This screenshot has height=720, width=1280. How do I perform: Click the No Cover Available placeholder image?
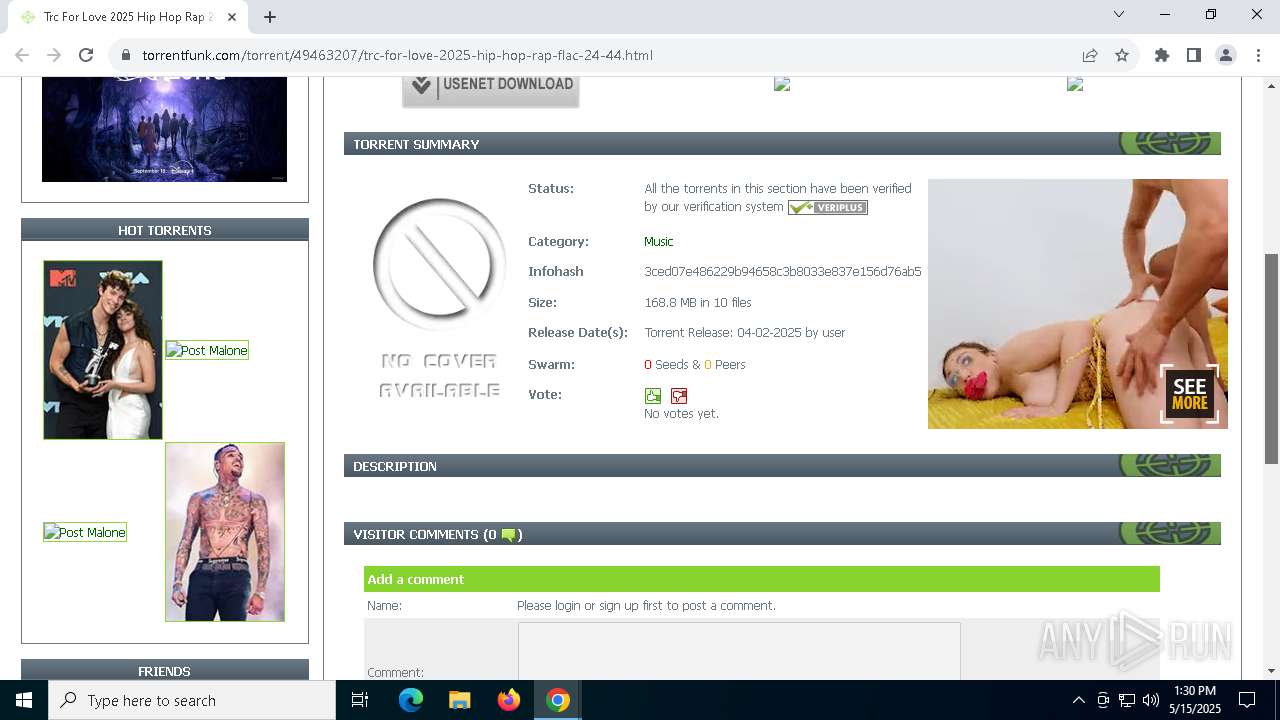click(439, 299)
